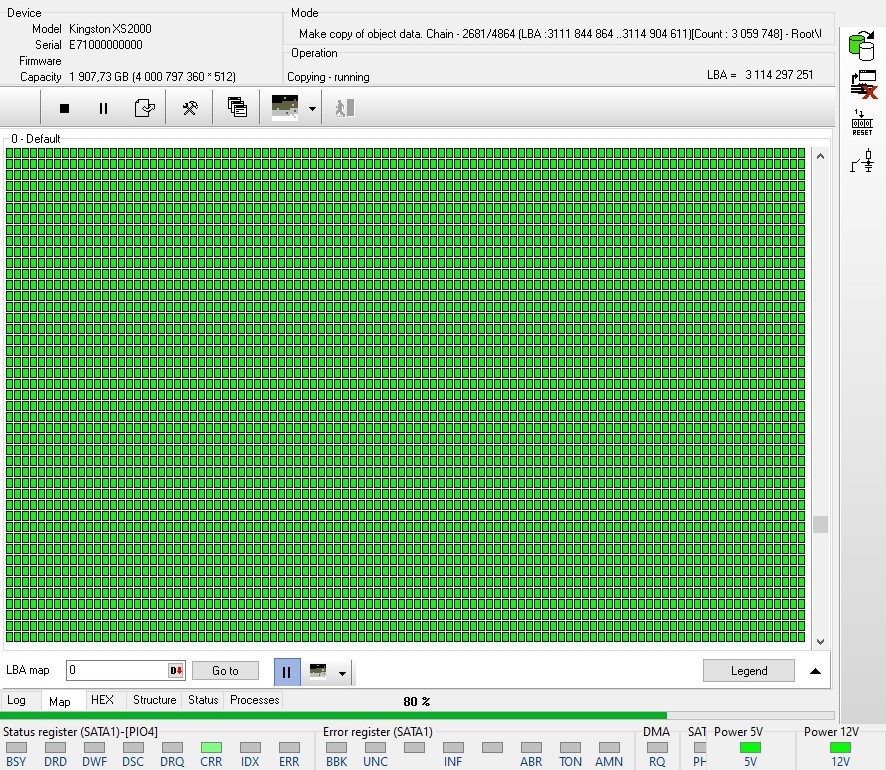Toggle the Power 12V indicator

840,747
